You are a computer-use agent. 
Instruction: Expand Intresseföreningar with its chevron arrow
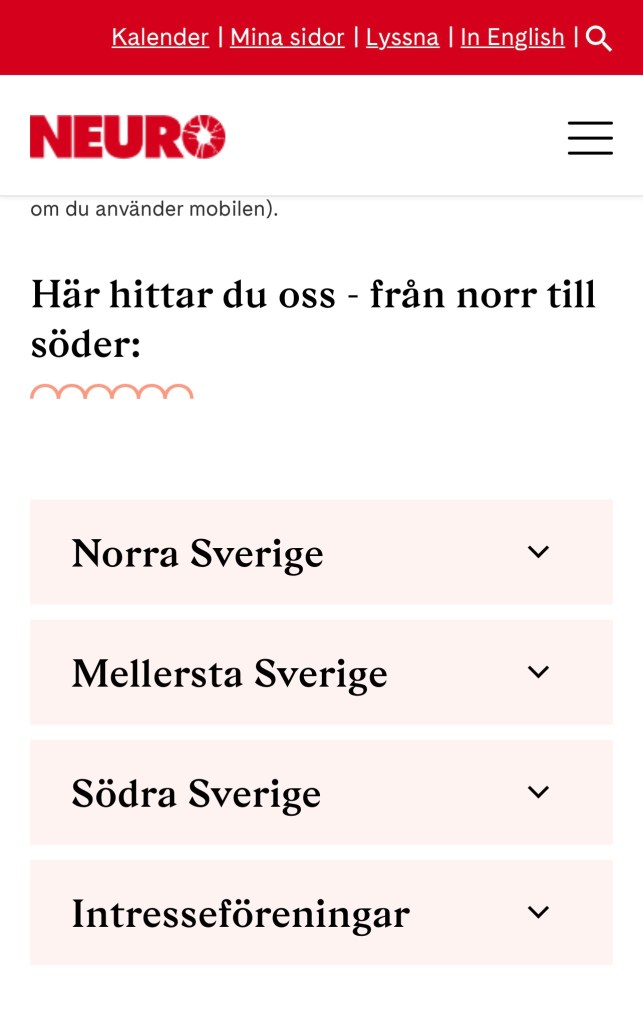click(x=538, y=912)
